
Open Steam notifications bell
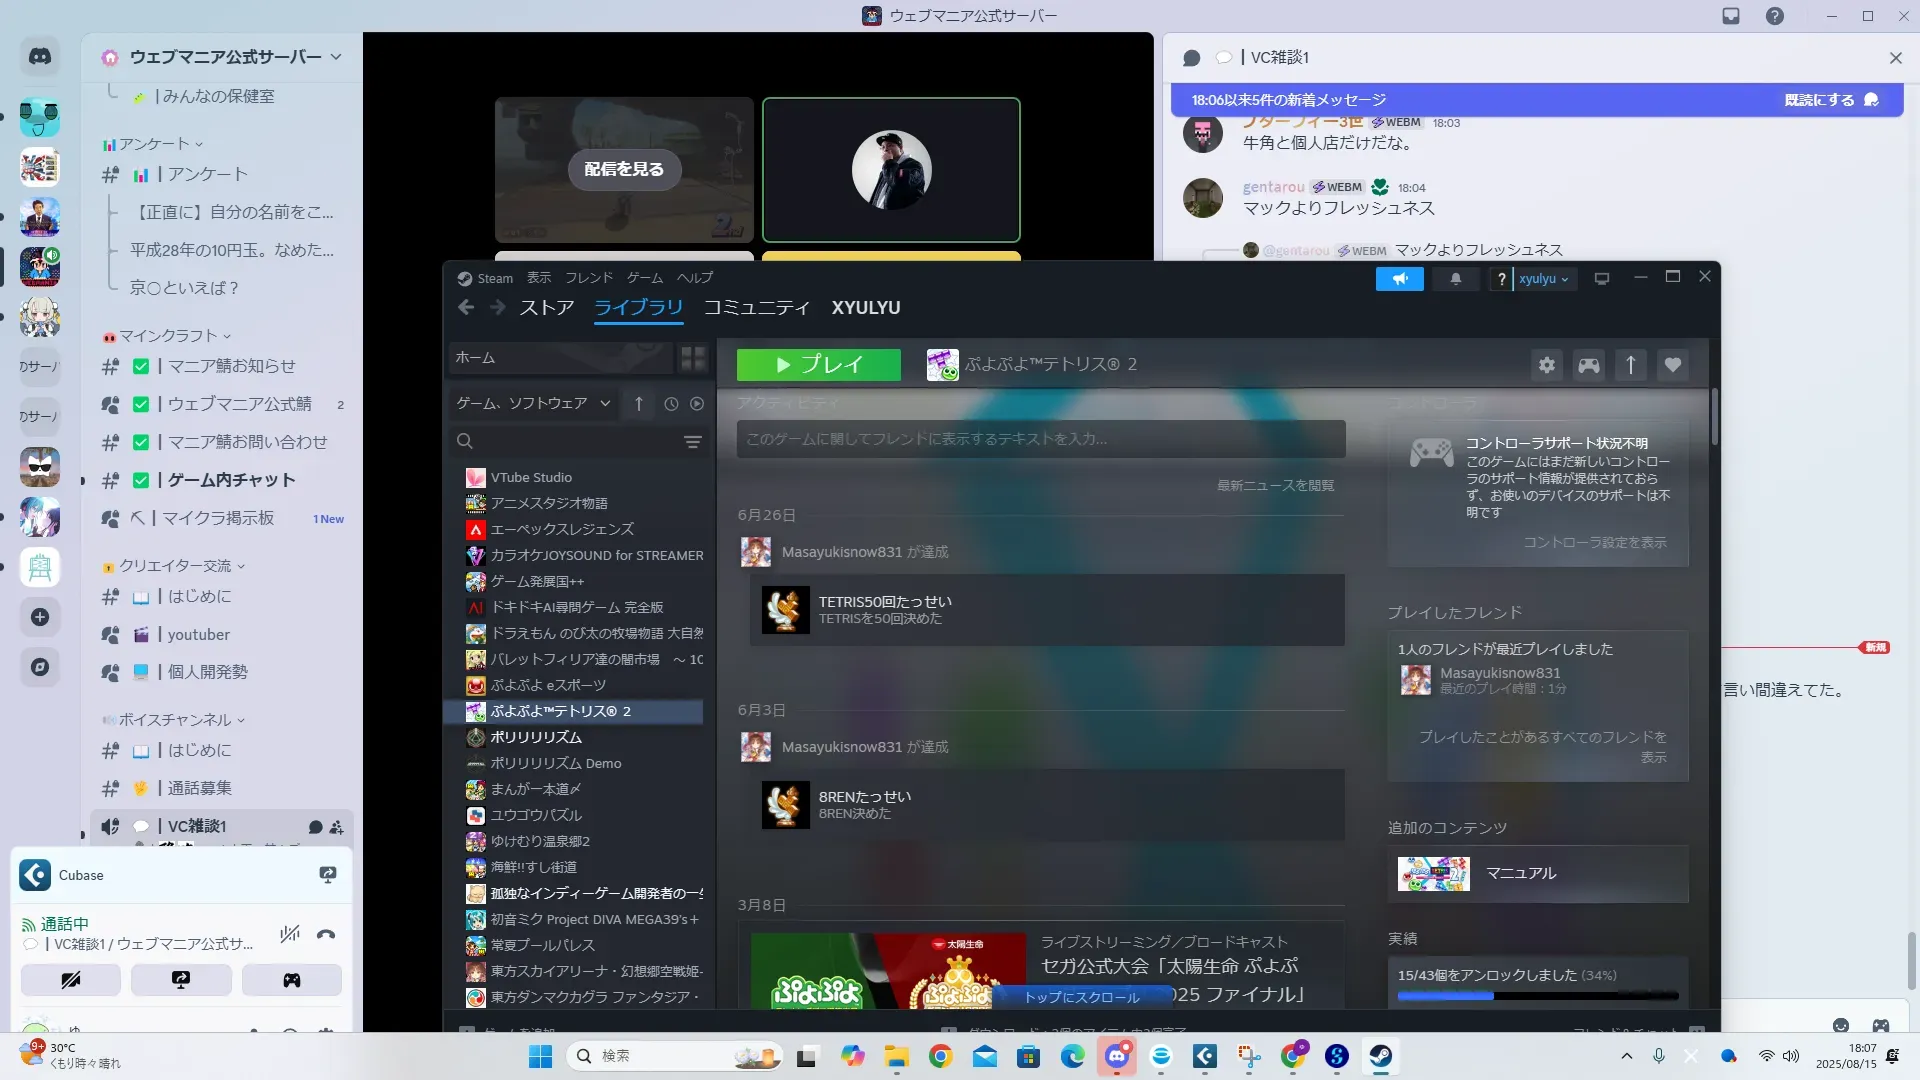tap(1456, 279)
